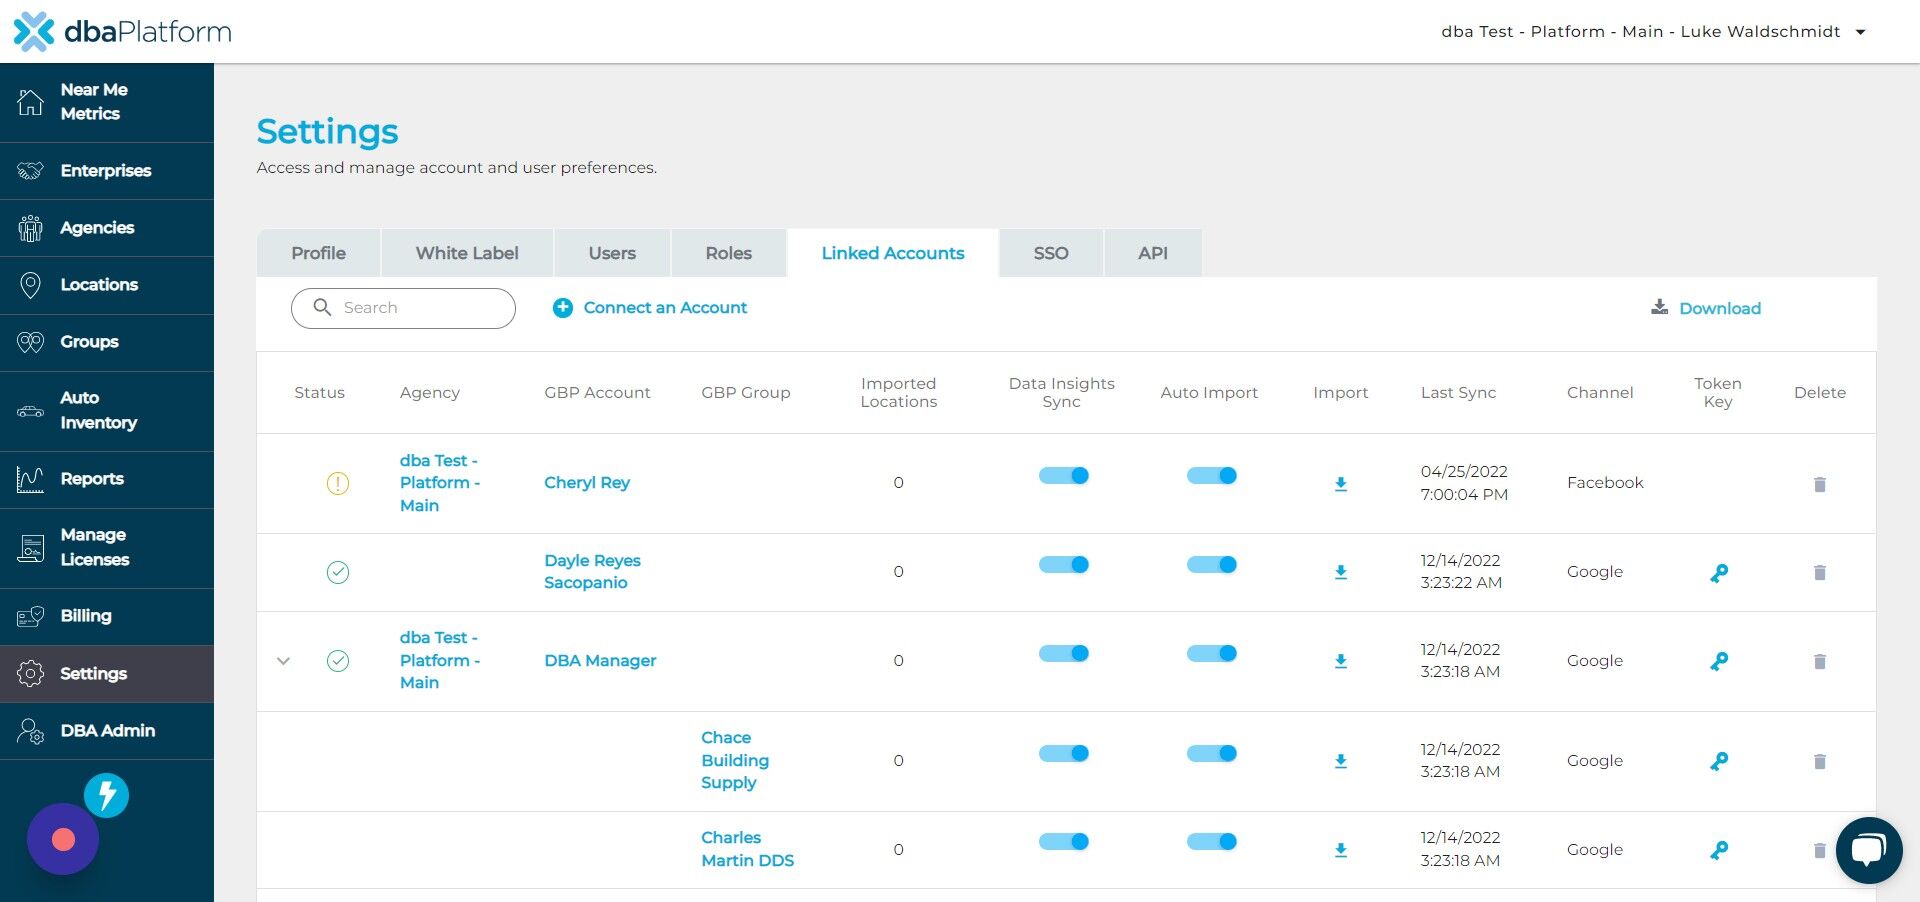Screen dimensions: 1920x902
Task: Open Billing in sidebar
Action: pyautogui.click(x=106, y=616)
